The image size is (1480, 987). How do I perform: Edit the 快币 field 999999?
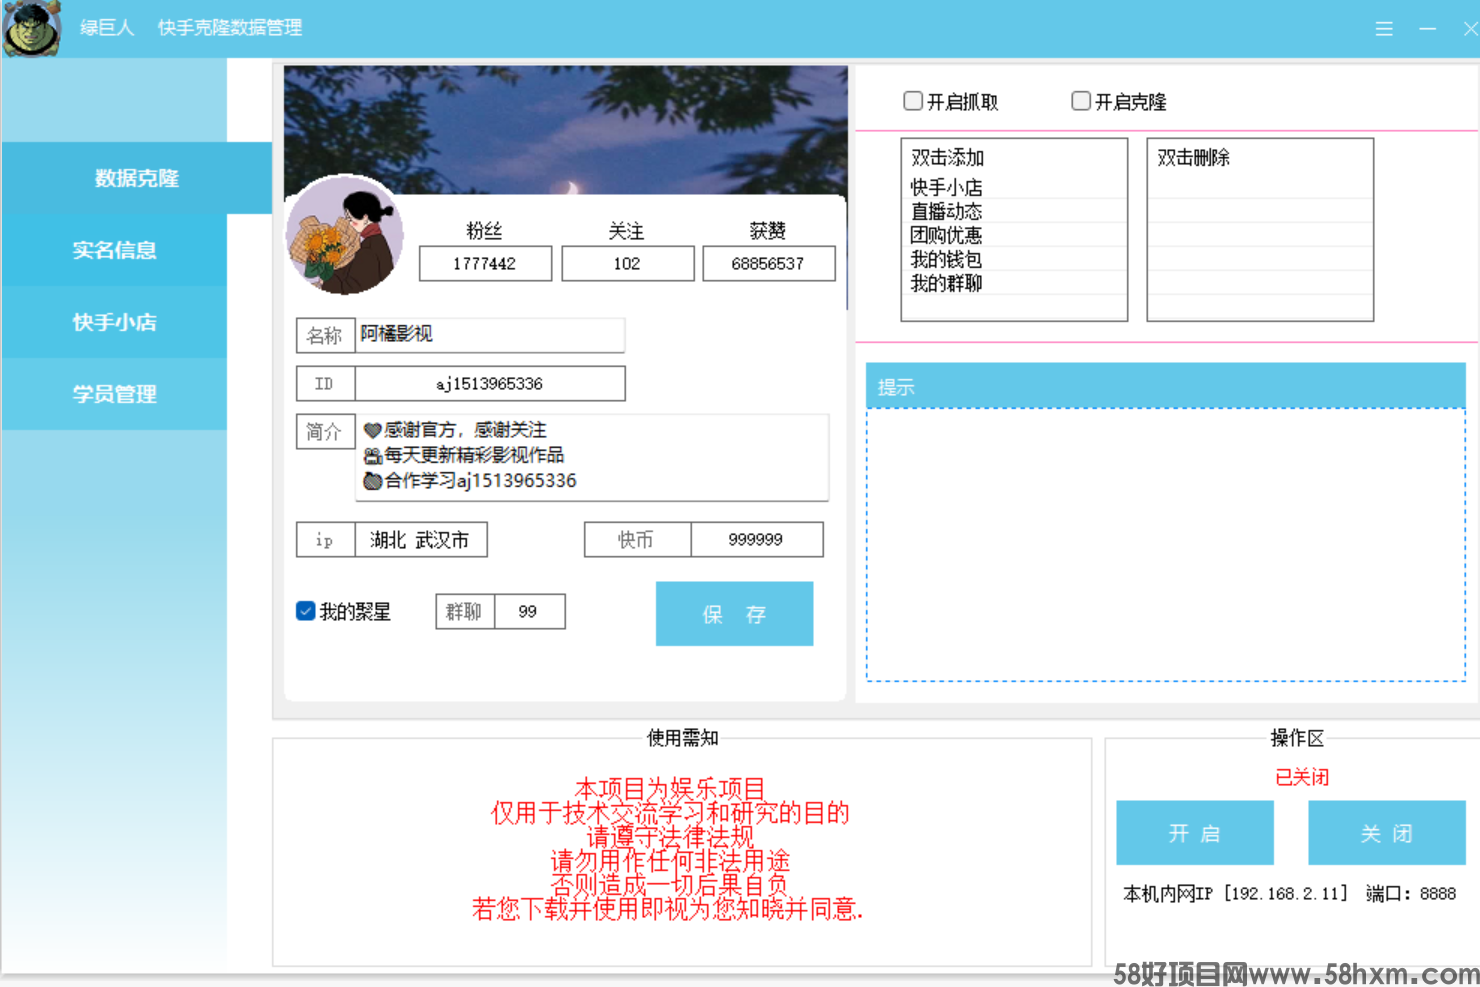pos(757,540)
